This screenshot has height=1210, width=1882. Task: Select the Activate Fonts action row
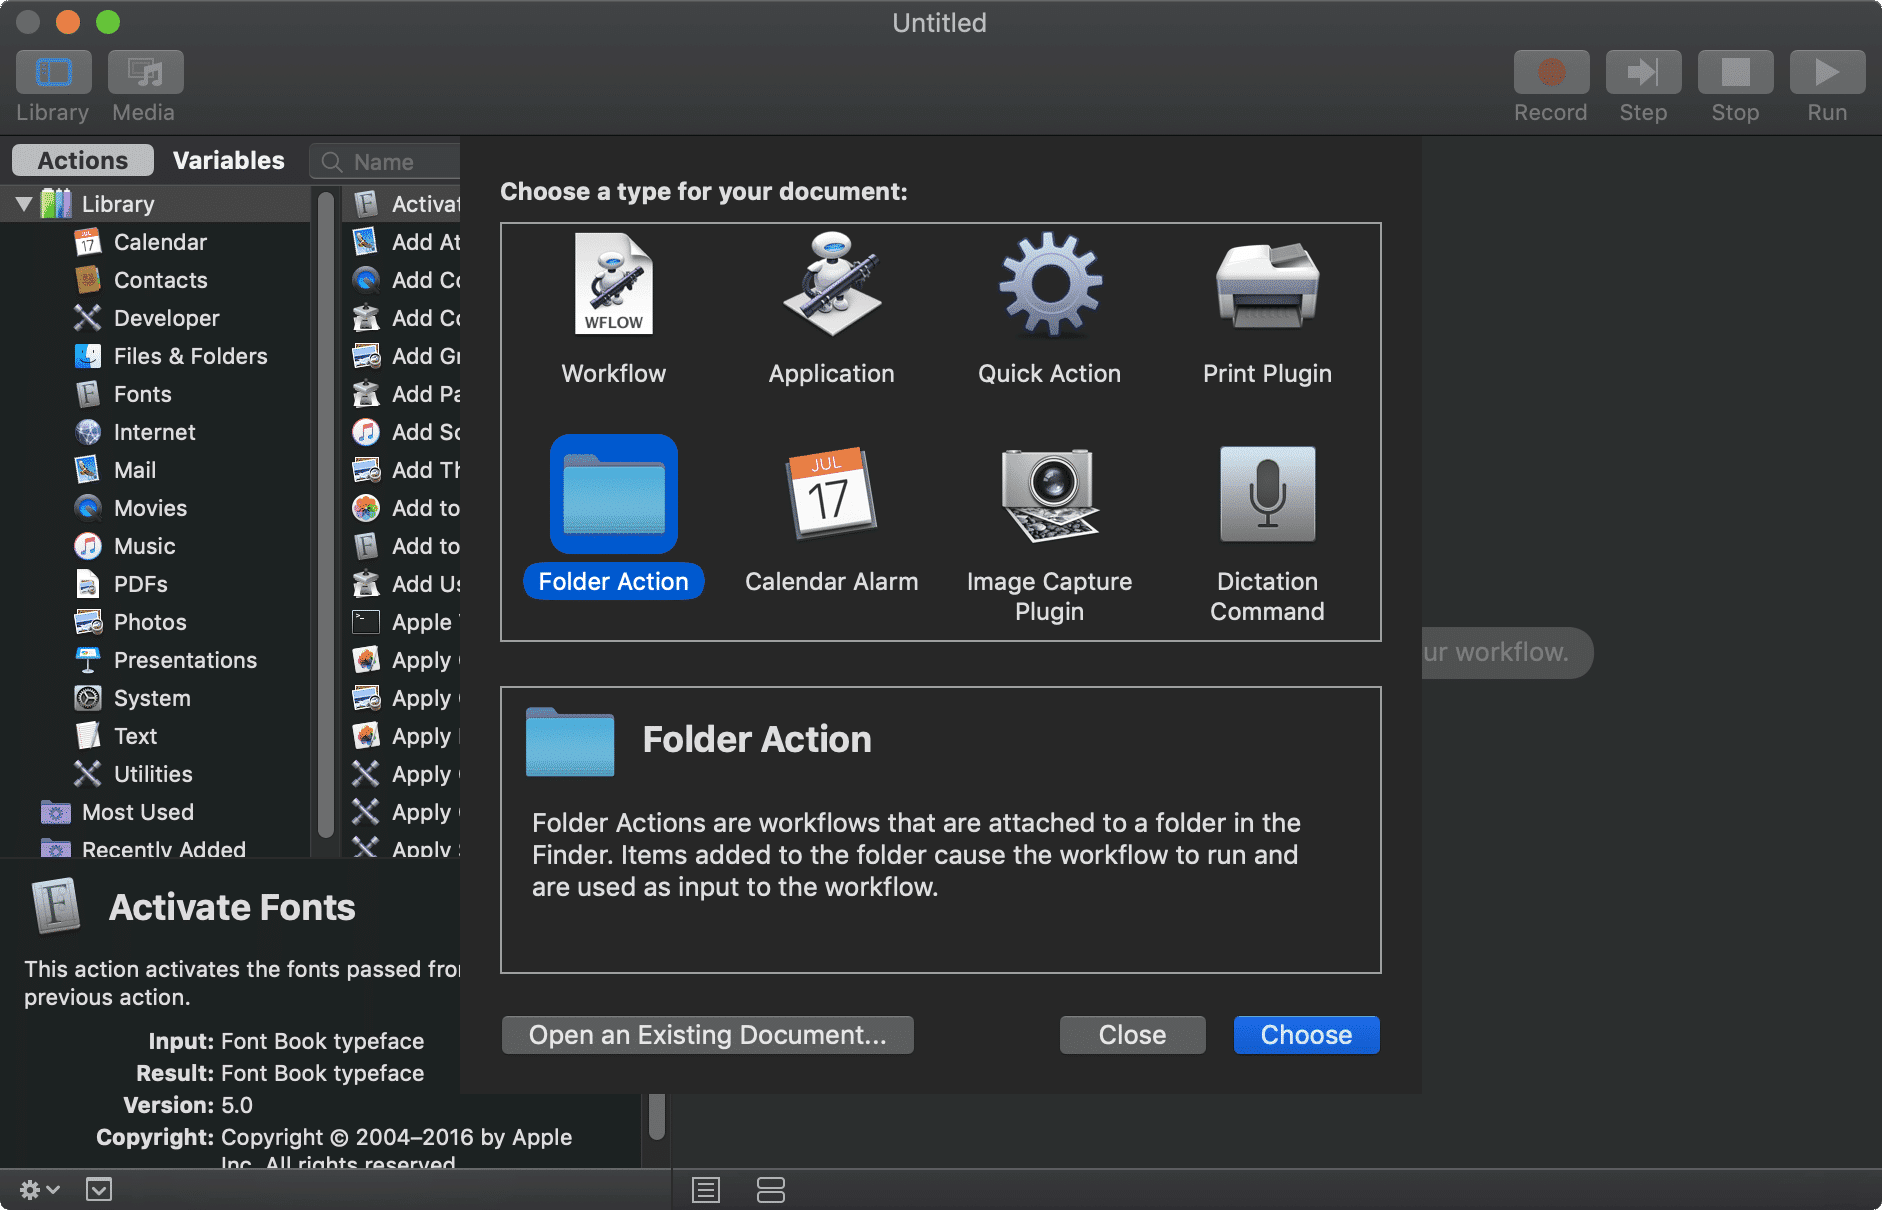coord(402,204)
